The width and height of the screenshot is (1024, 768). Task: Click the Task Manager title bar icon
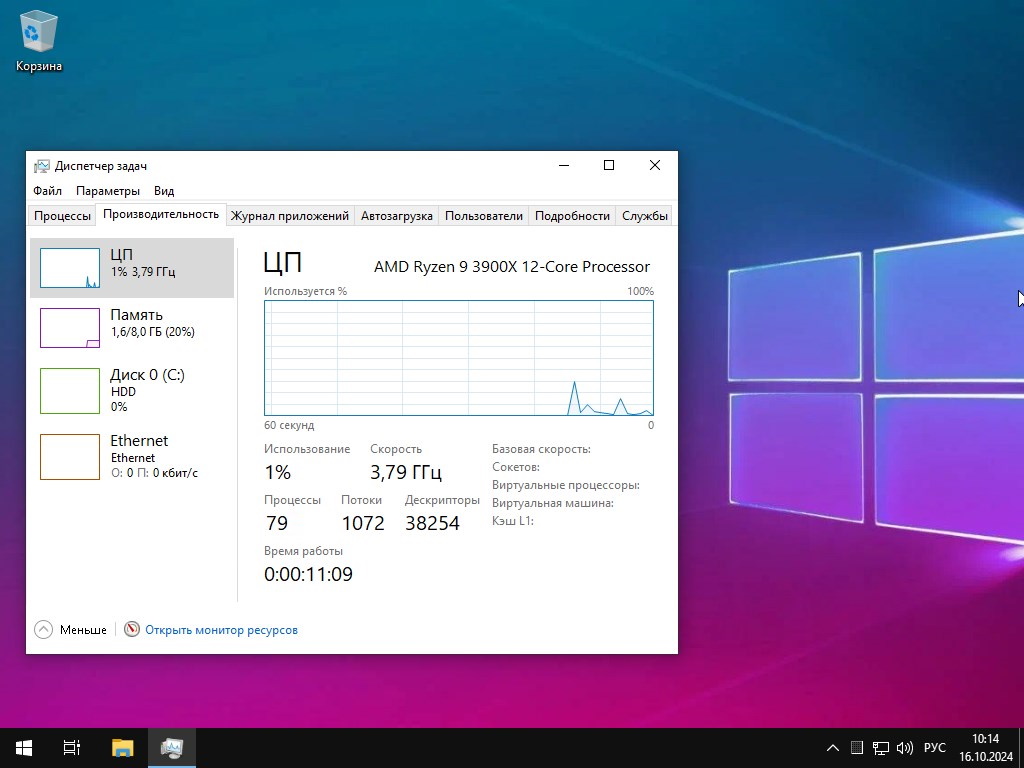tap(42, 166)
